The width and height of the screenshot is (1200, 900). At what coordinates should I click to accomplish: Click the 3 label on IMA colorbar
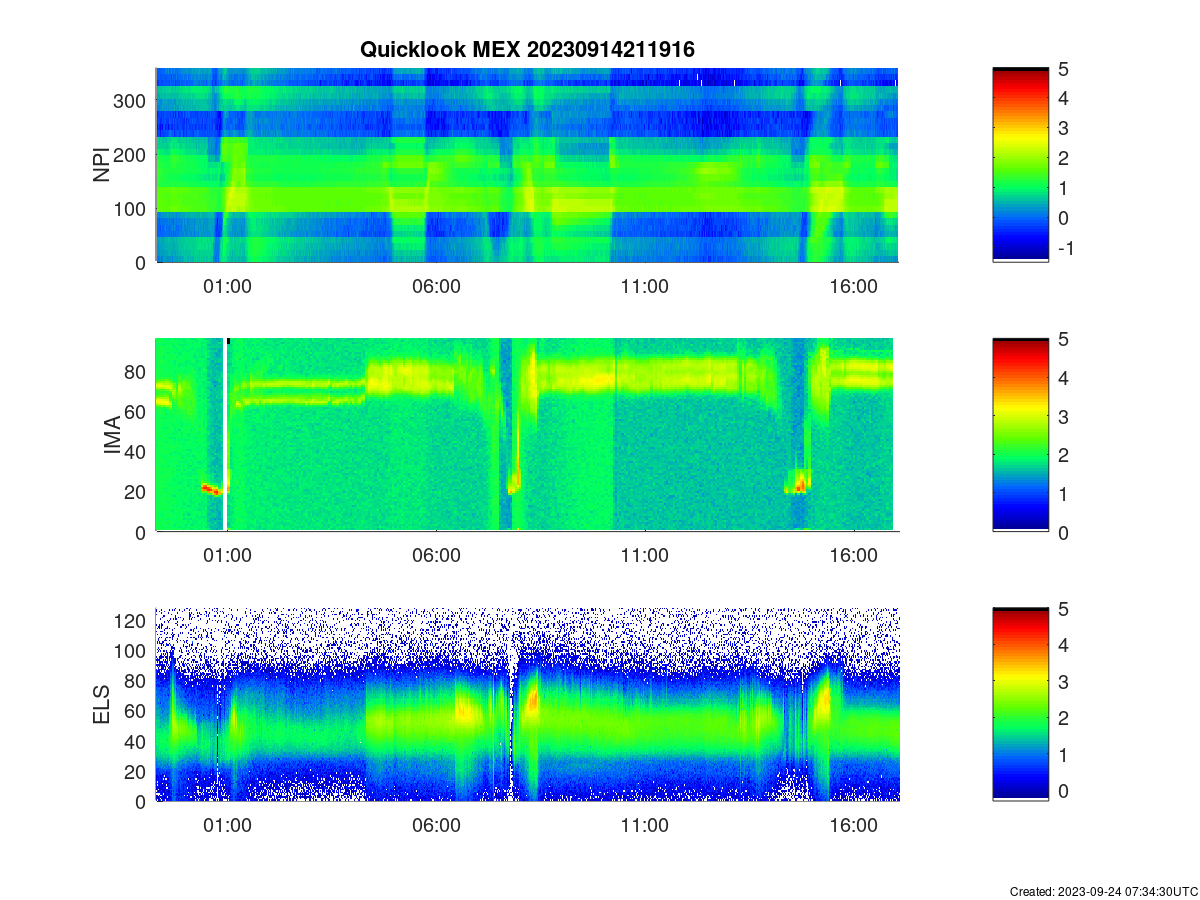pyautogui.click(x=1062, y=416)
